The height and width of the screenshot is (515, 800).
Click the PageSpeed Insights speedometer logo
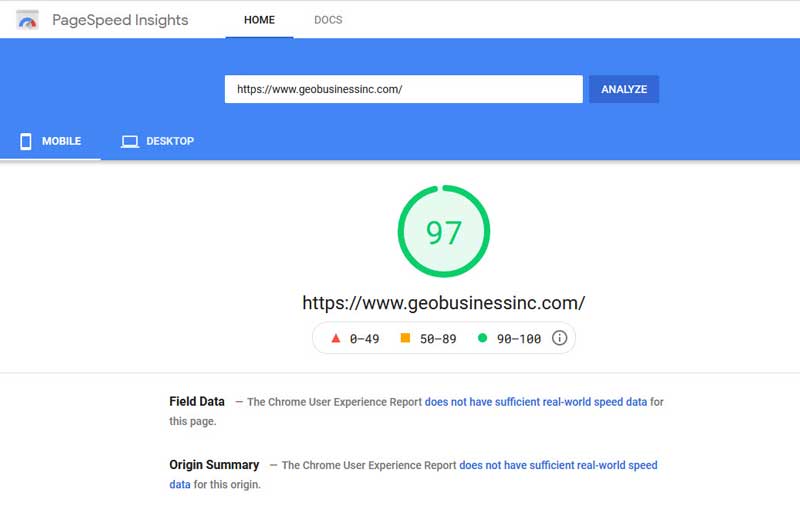coord(27,20)
